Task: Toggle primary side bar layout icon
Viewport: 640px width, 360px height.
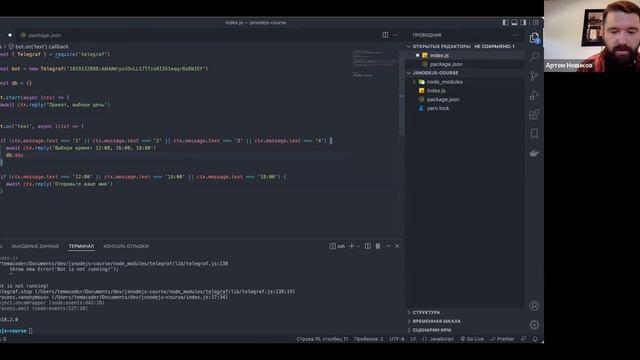Action: [x=505, y=22]
